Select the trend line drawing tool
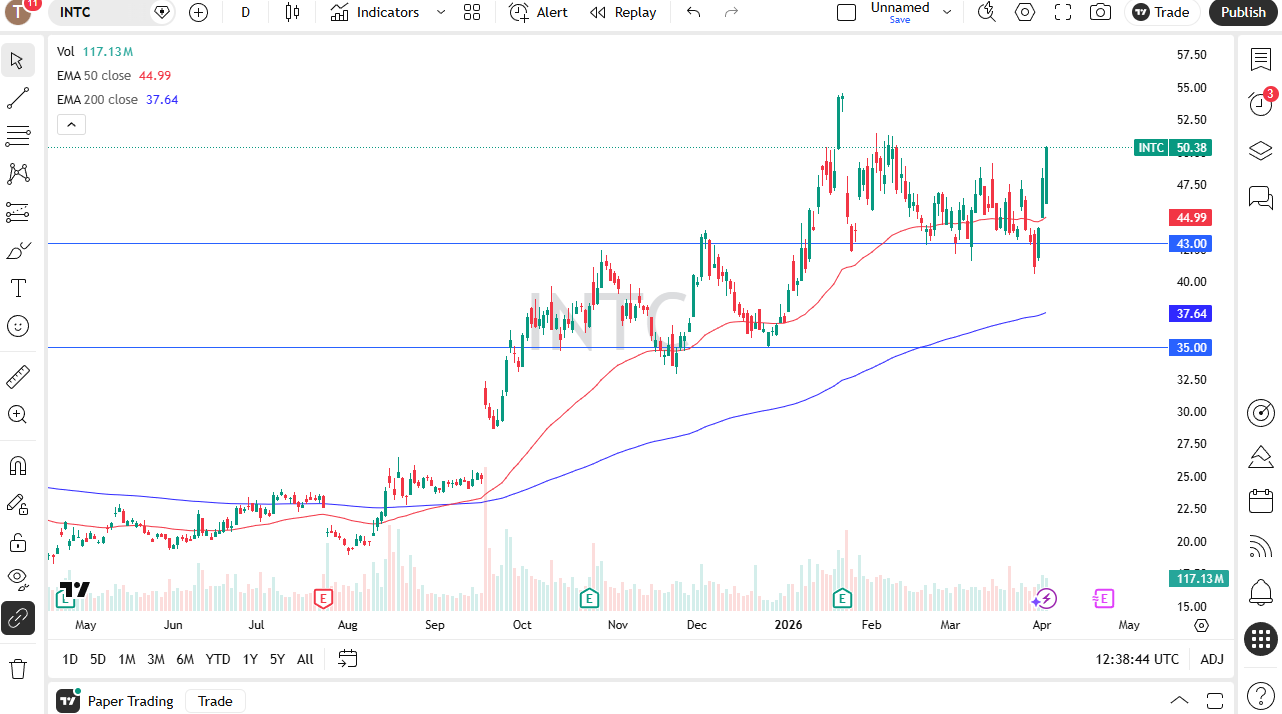 pos(18,98)
